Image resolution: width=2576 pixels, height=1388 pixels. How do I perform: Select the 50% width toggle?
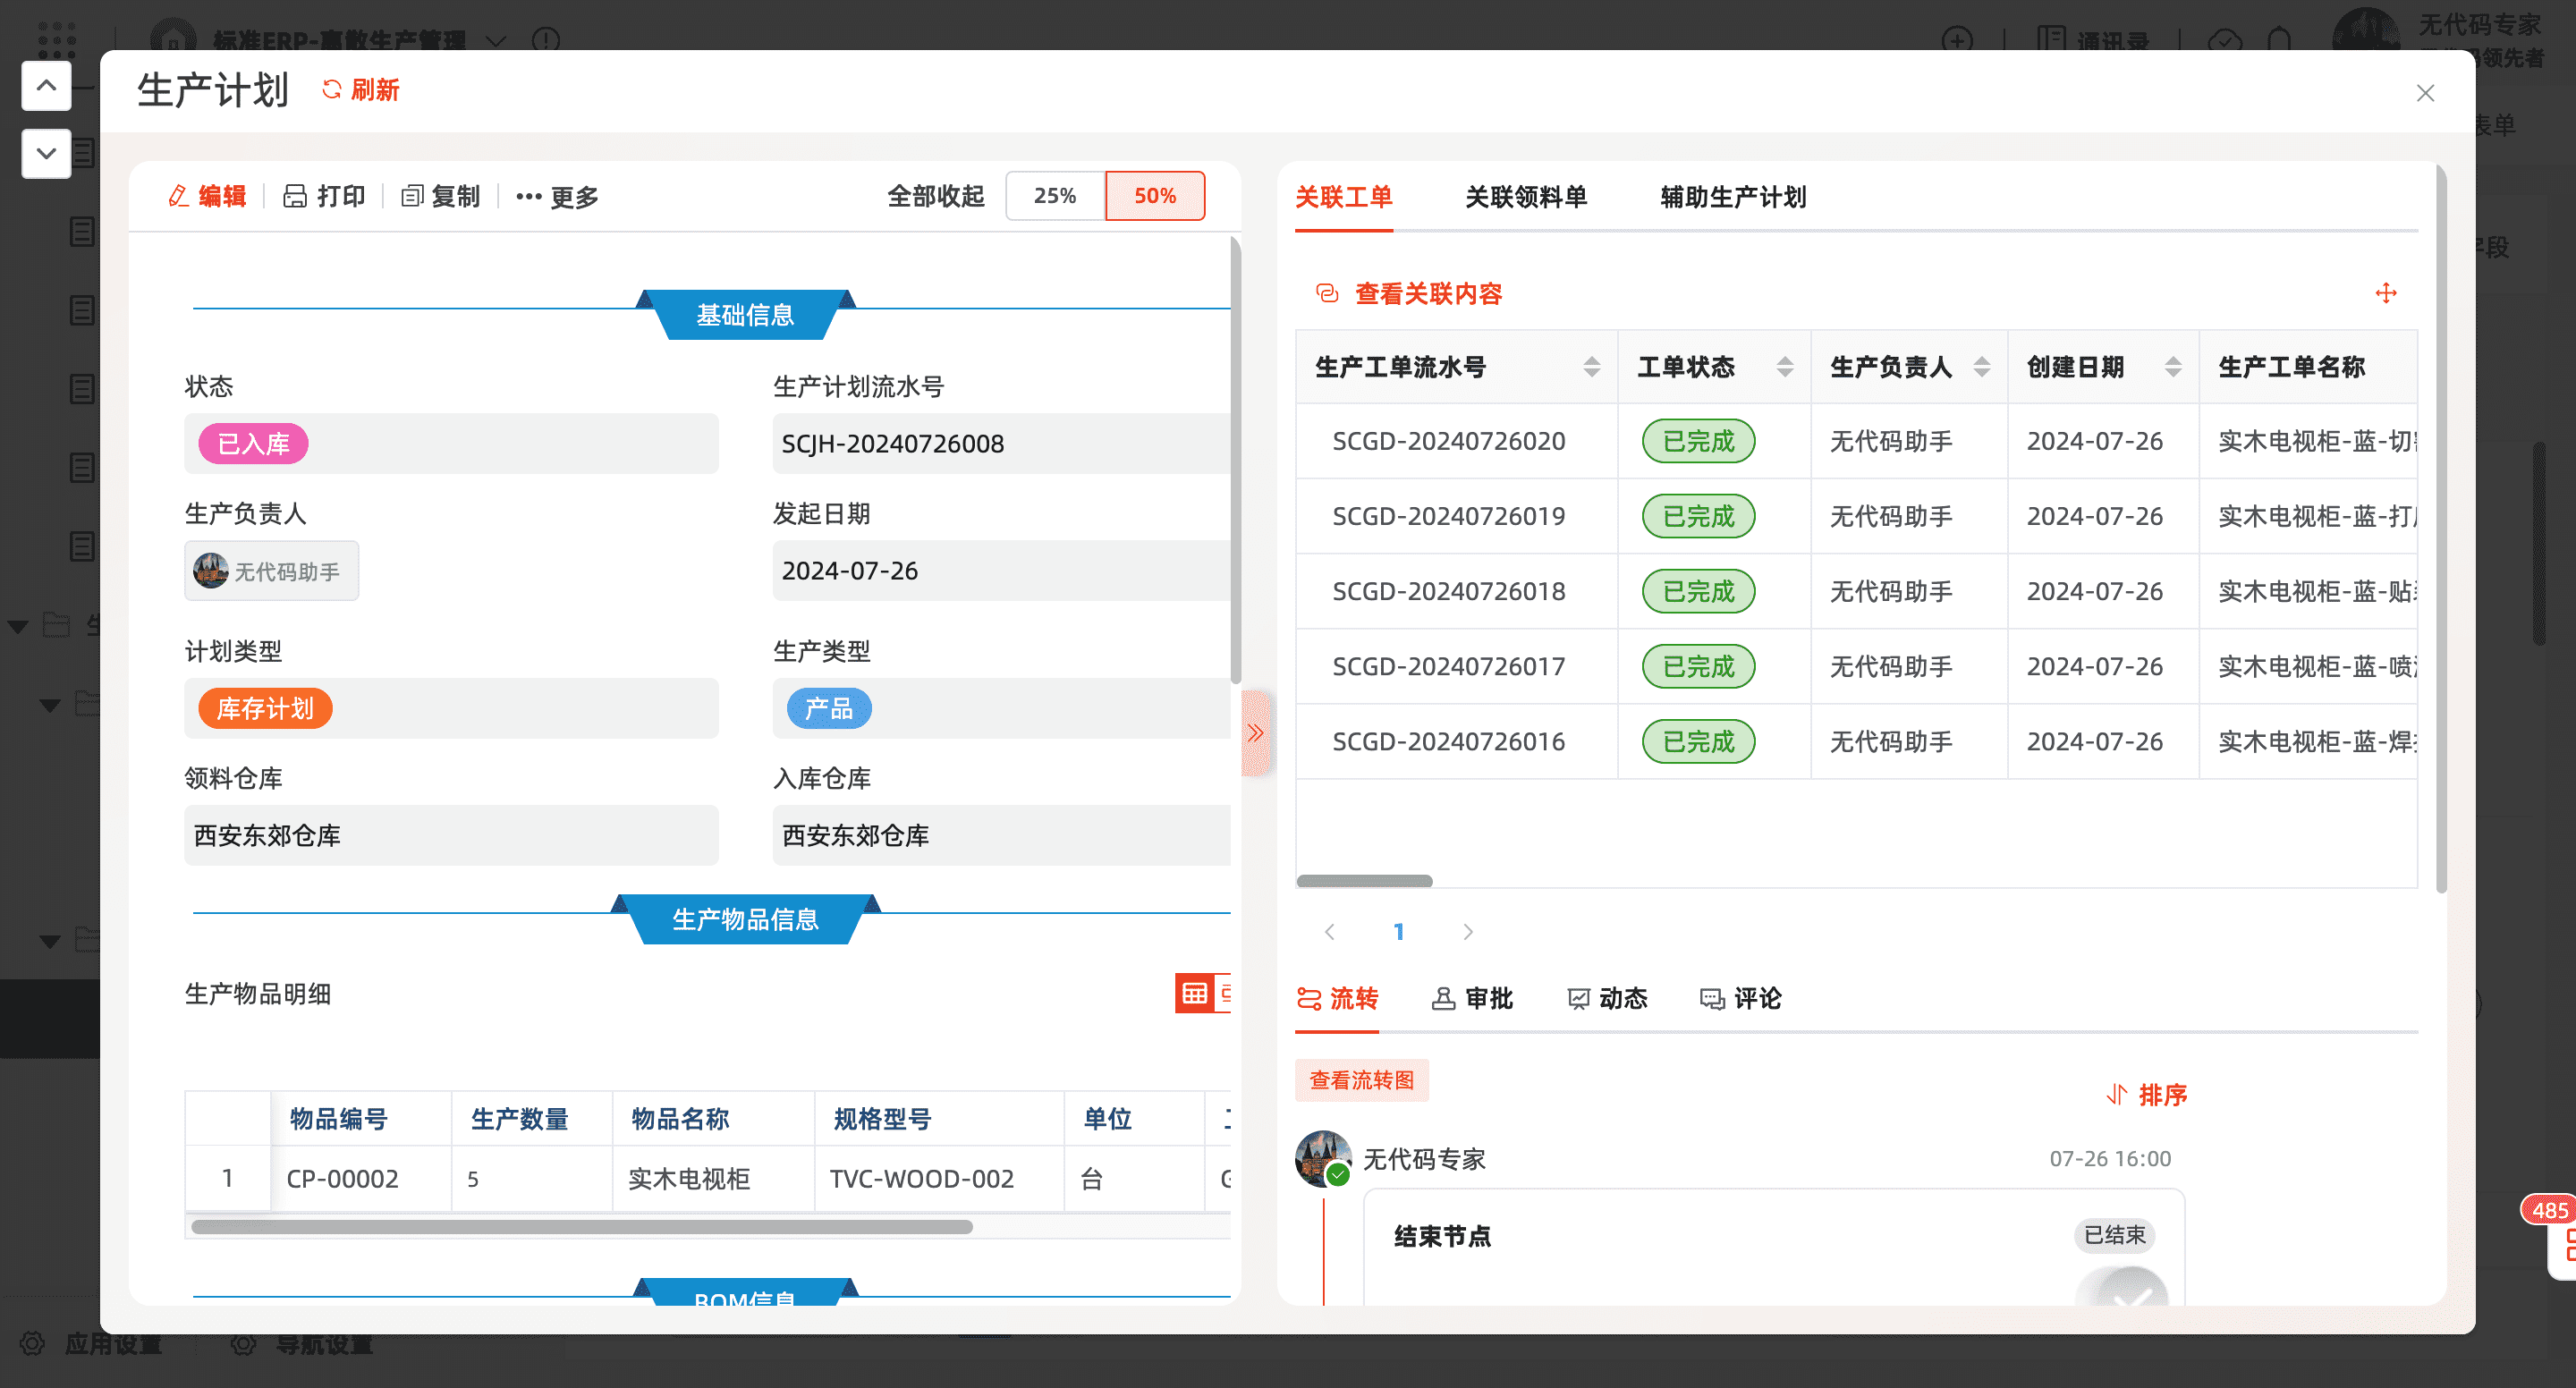pos(1154,196)
